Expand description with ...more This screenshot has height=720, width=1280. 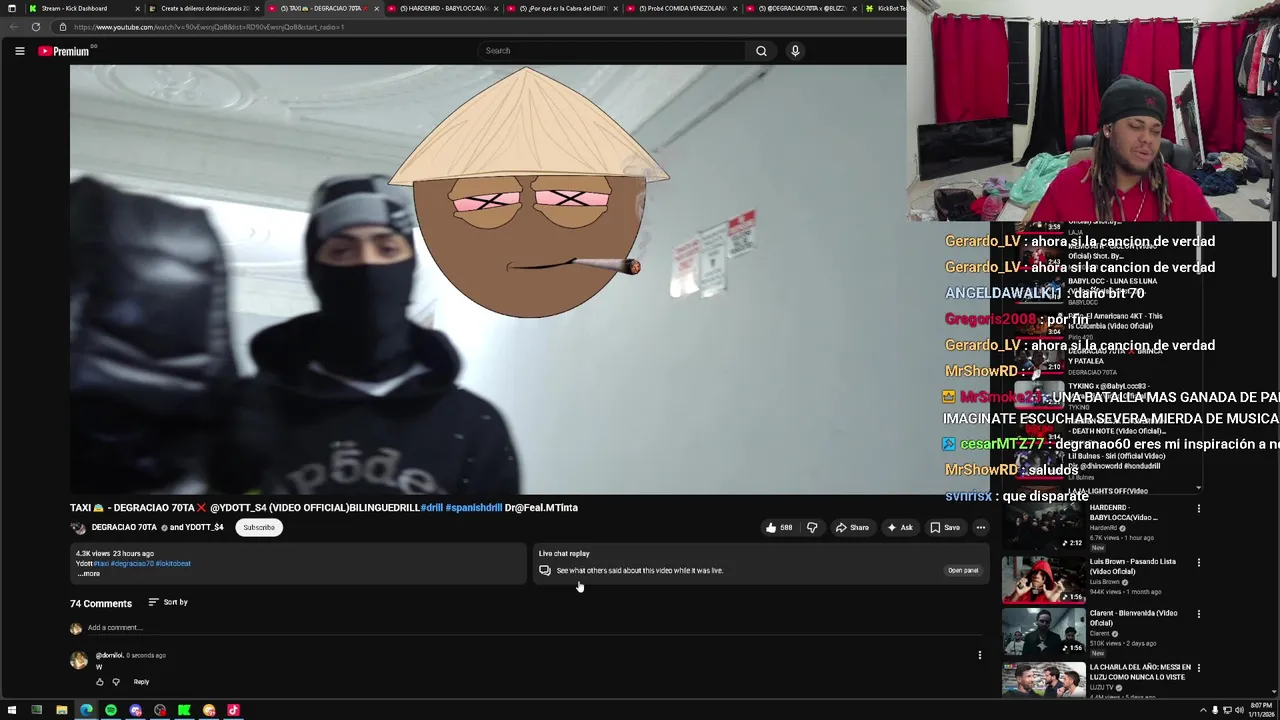[x=89, y=574]
